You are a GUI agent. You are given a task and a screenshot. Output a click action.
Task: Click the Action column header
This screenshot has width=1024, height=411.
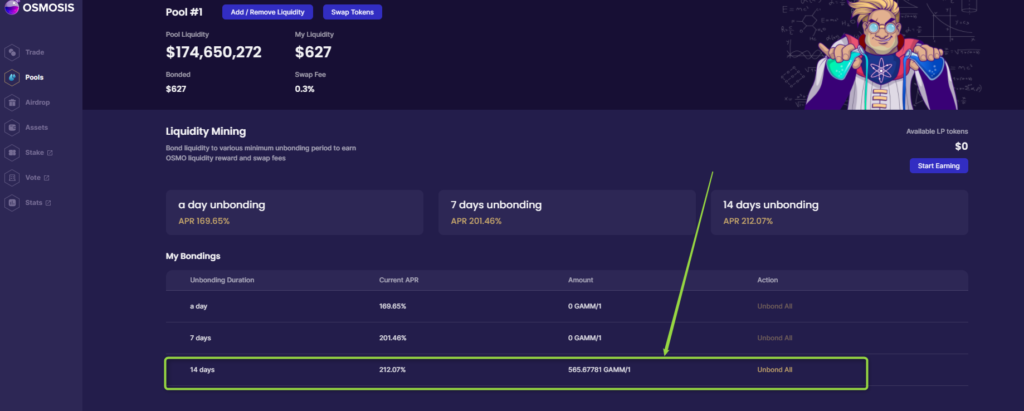[767, 280]
